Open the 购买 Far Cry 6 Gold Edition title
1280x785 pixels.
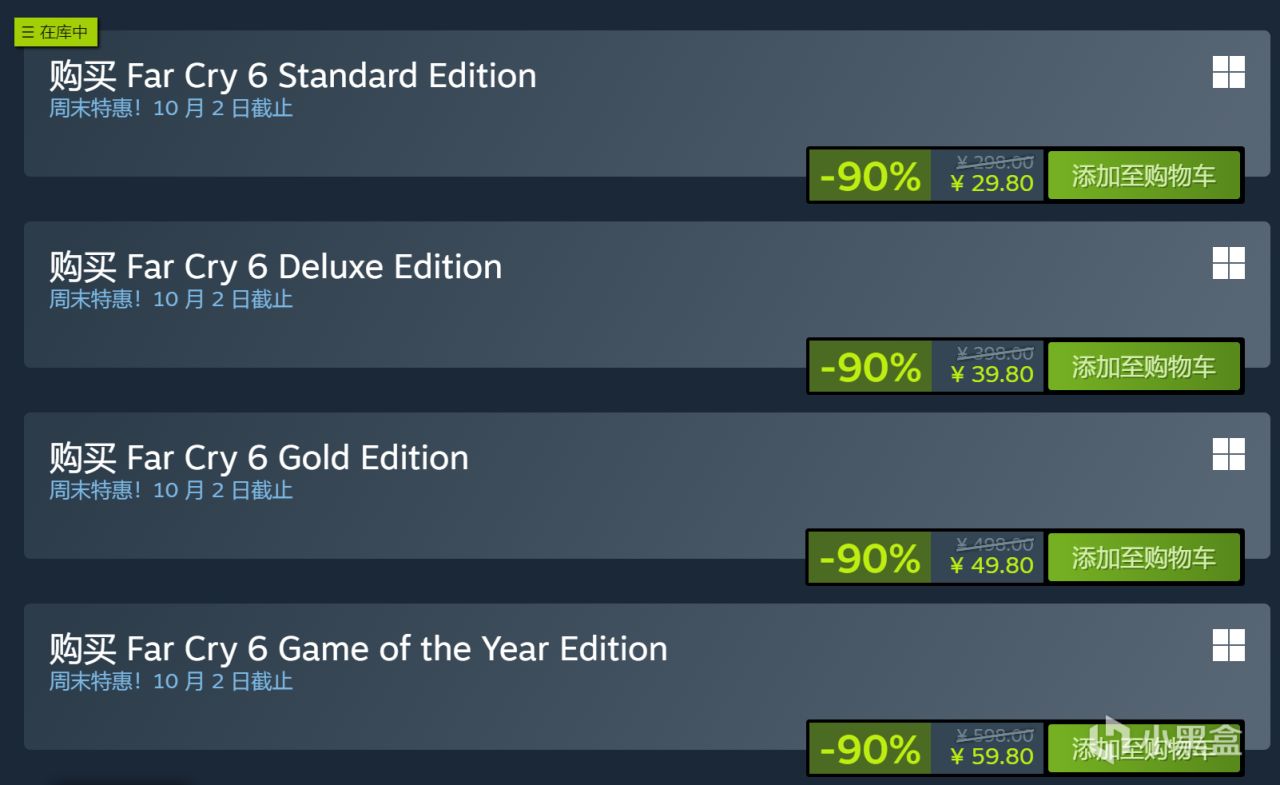coord(259,458)
